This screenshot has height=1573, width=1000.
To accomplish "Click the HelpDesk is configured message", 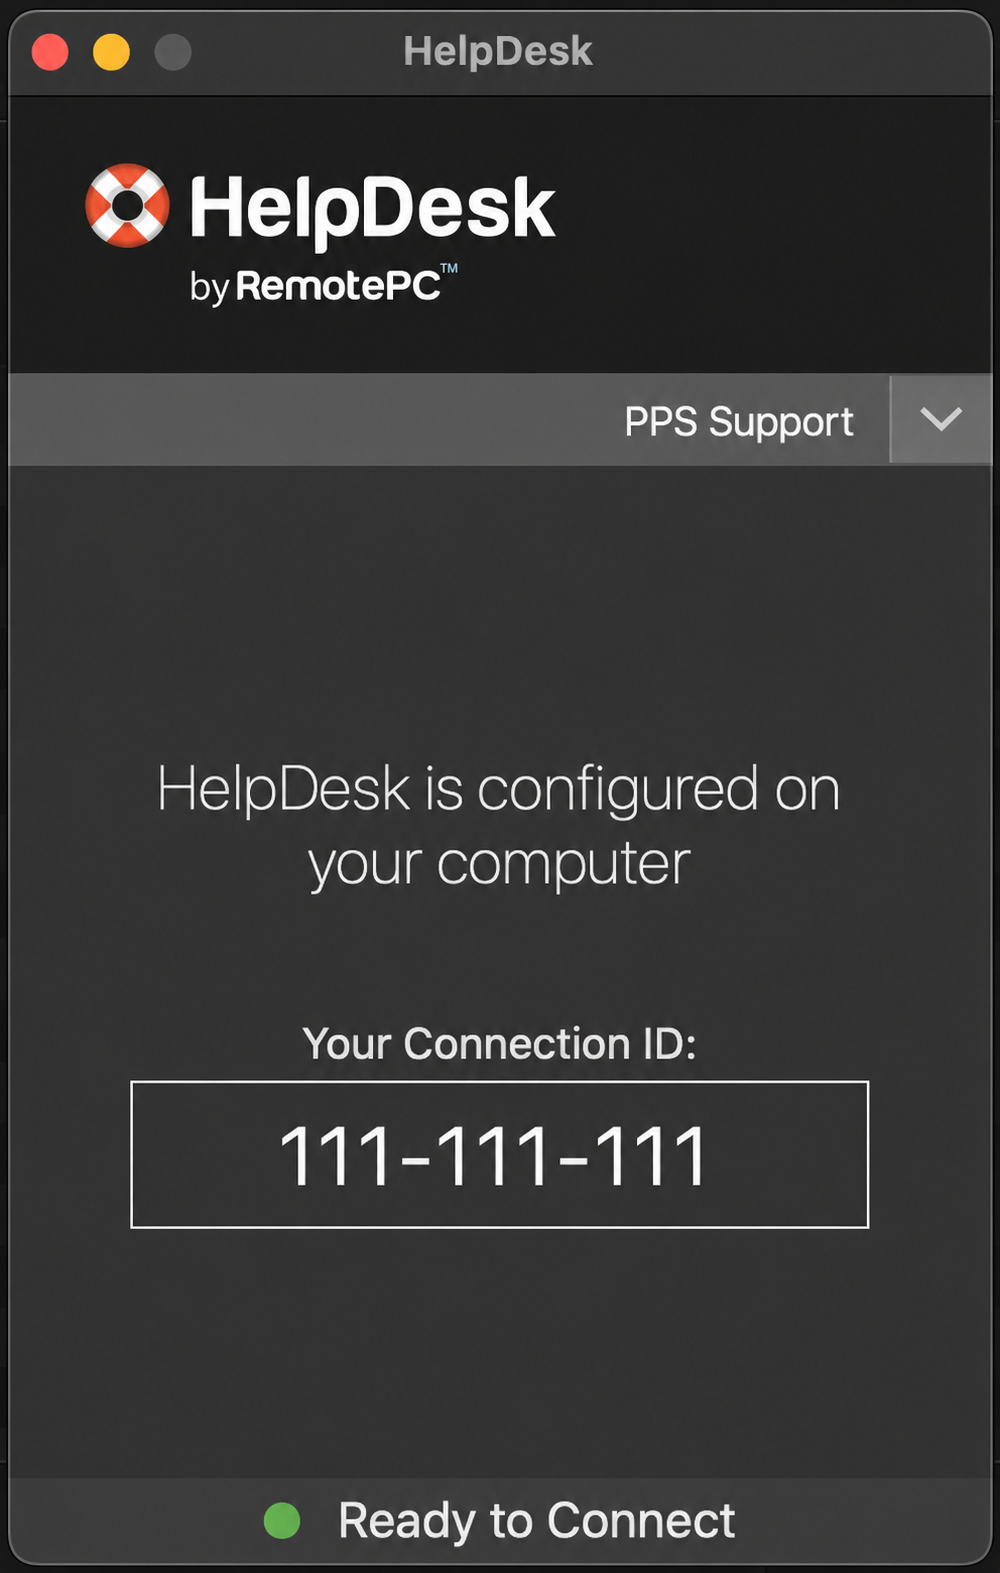I will pos(499,825).
